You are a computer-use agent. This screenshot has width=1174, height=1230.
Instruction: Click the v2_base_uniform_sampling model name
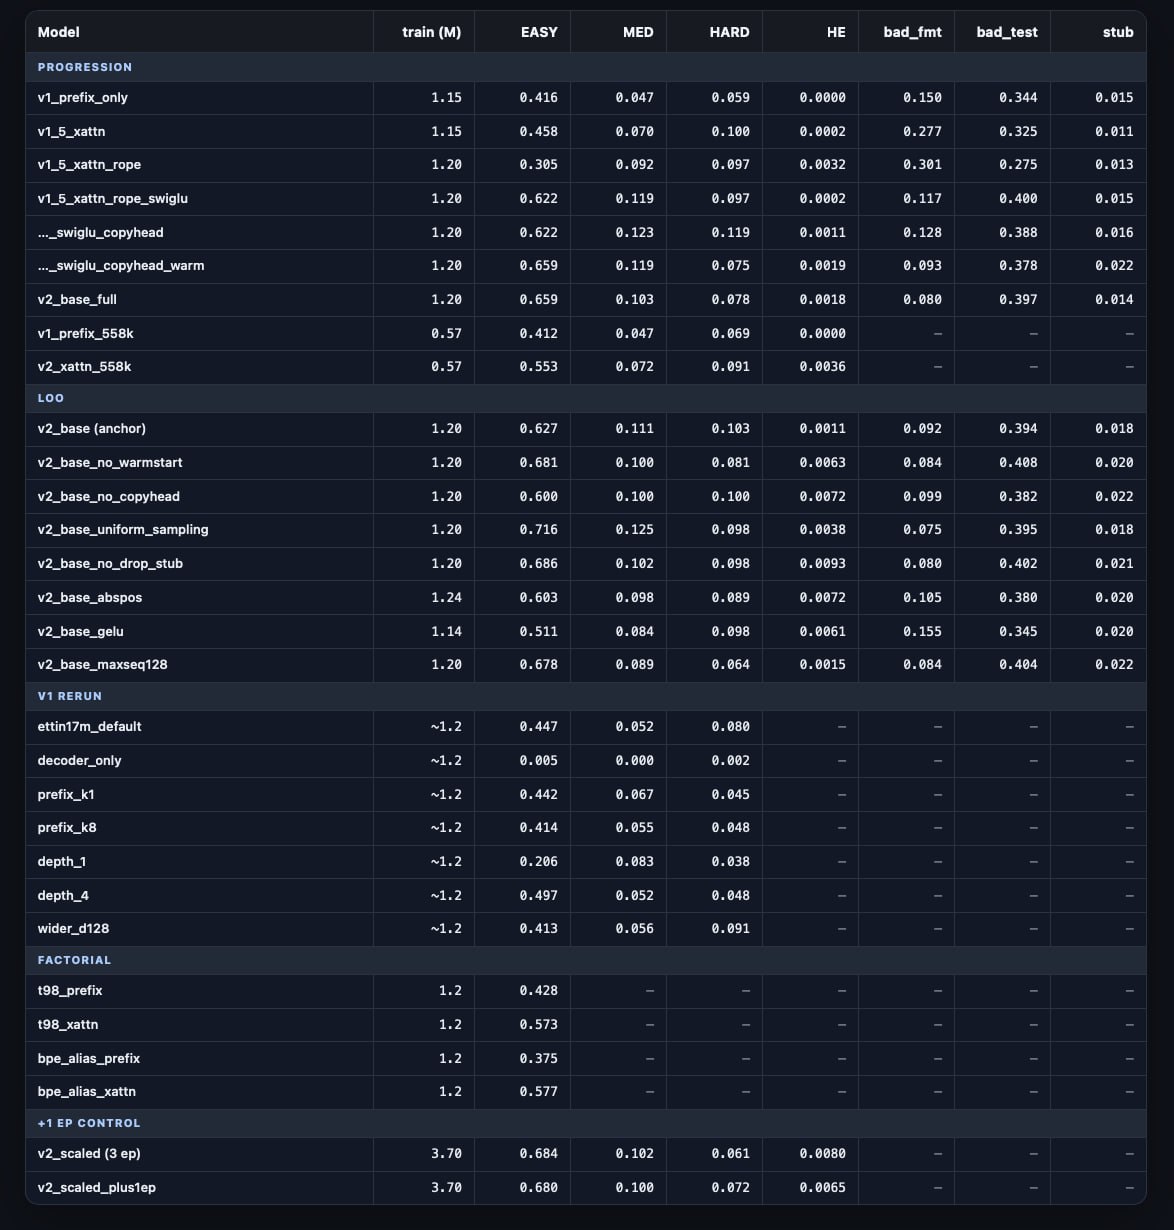click(x=124, y=530)
